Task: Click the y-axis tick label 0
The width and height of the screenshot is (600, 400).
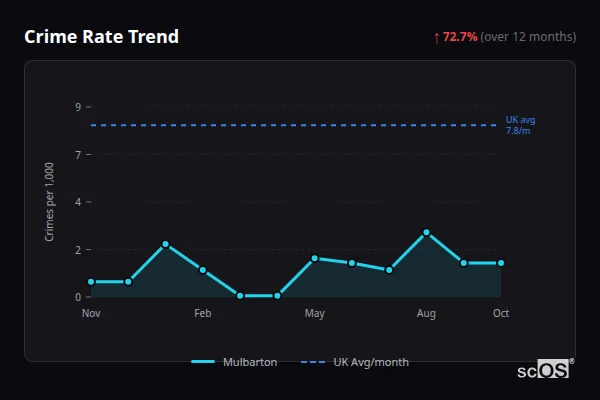Action: click(78, 297)
